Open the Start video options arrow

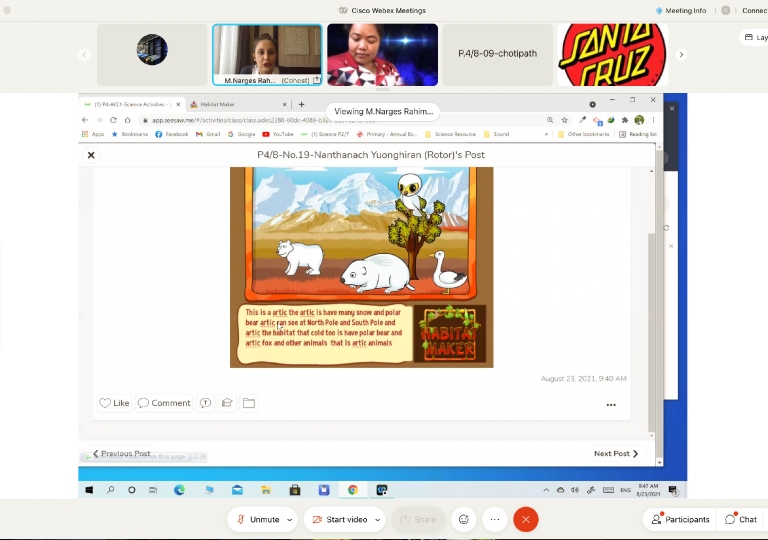click(x=378, y=519)
